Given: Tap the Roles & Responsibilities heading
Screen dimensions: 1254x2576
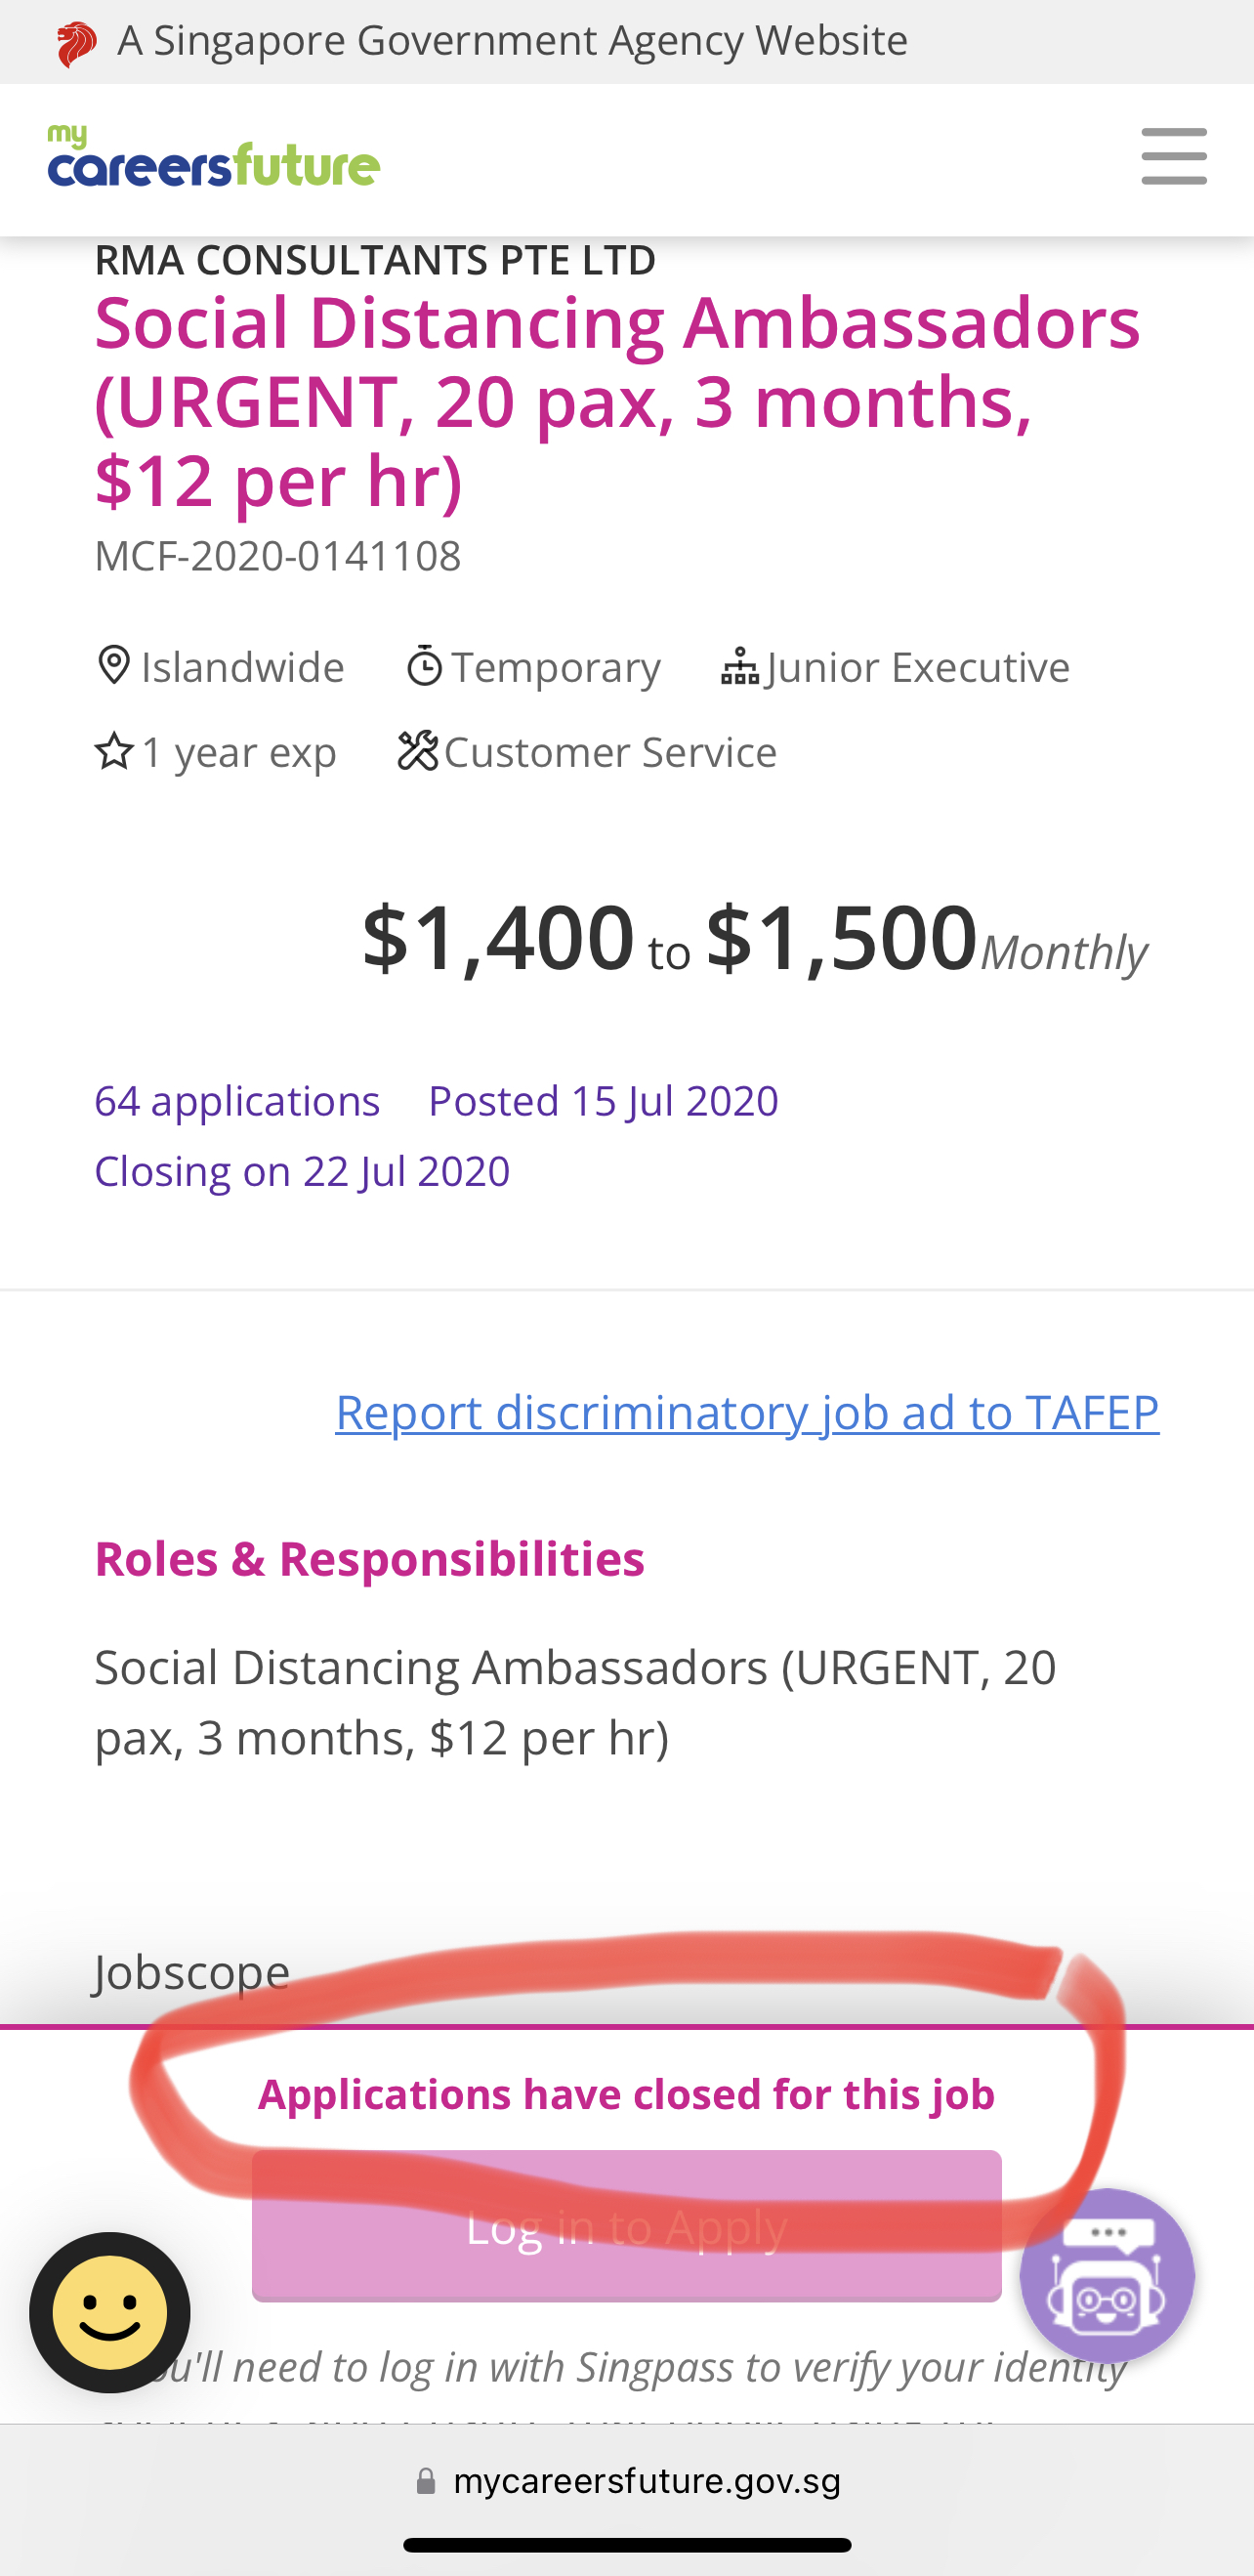Looking at the screenshot, I should [x=369, y=1559].
